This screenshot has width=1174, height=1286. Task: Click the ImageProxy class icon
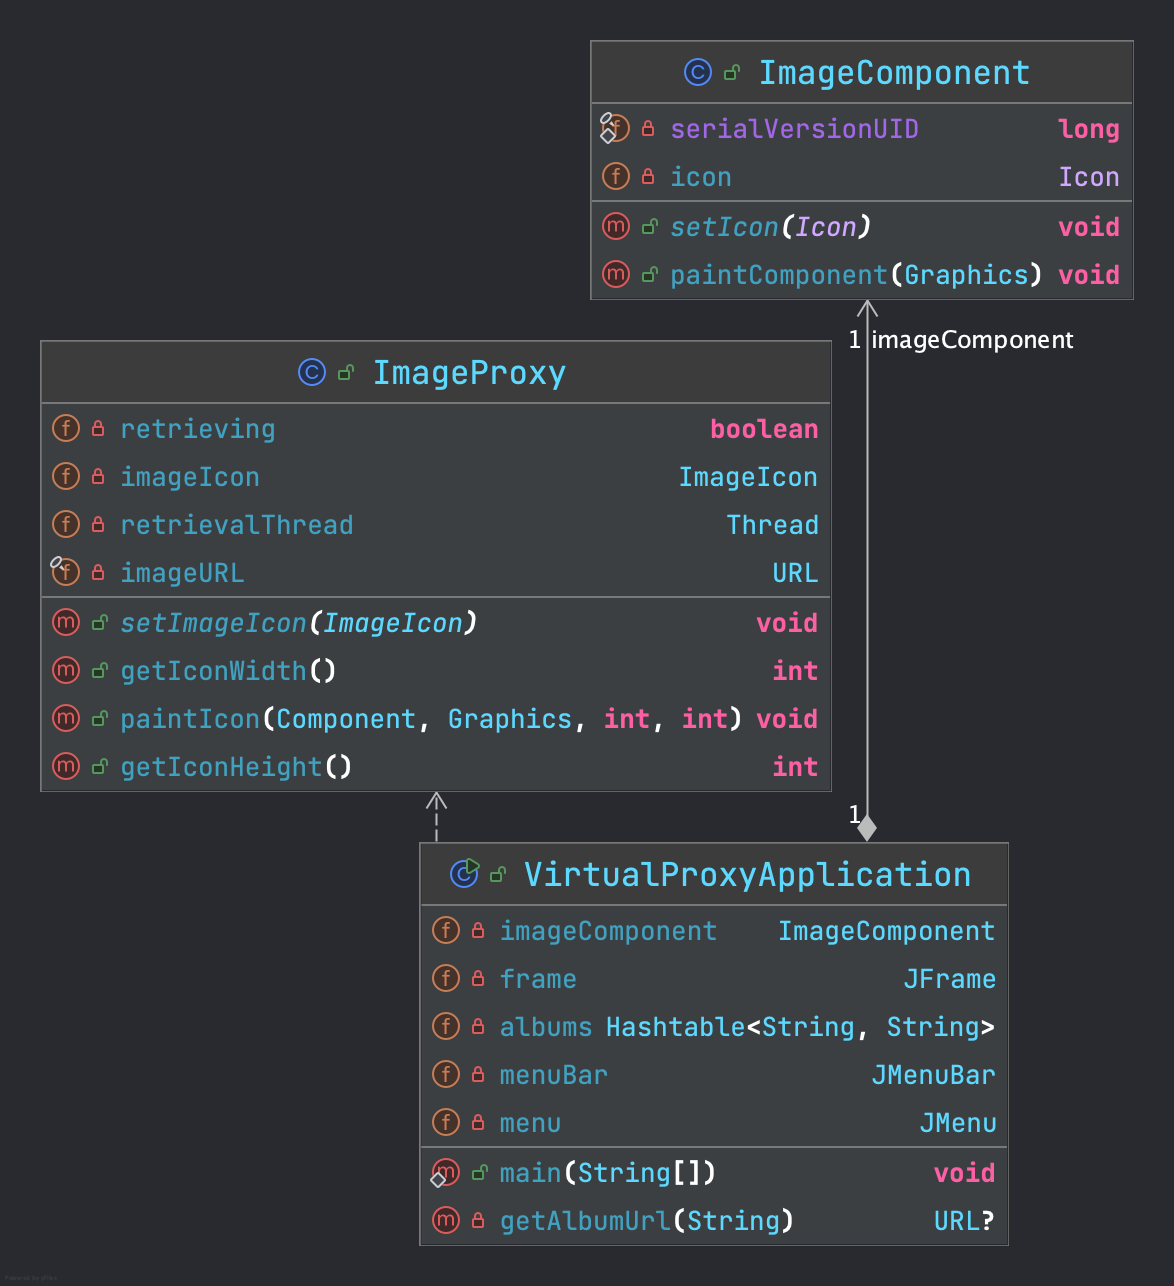(x=312, y=372)
